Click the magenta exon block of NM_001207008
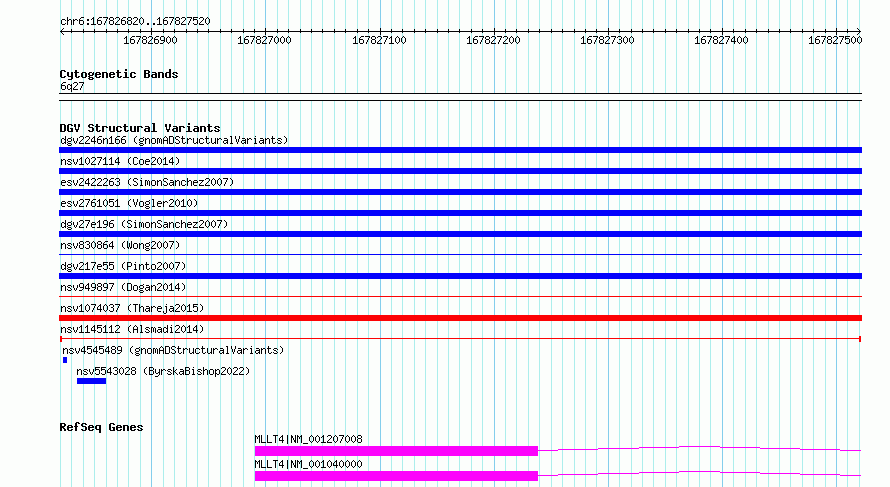The image size is (890, 487). tap(396, 451)
